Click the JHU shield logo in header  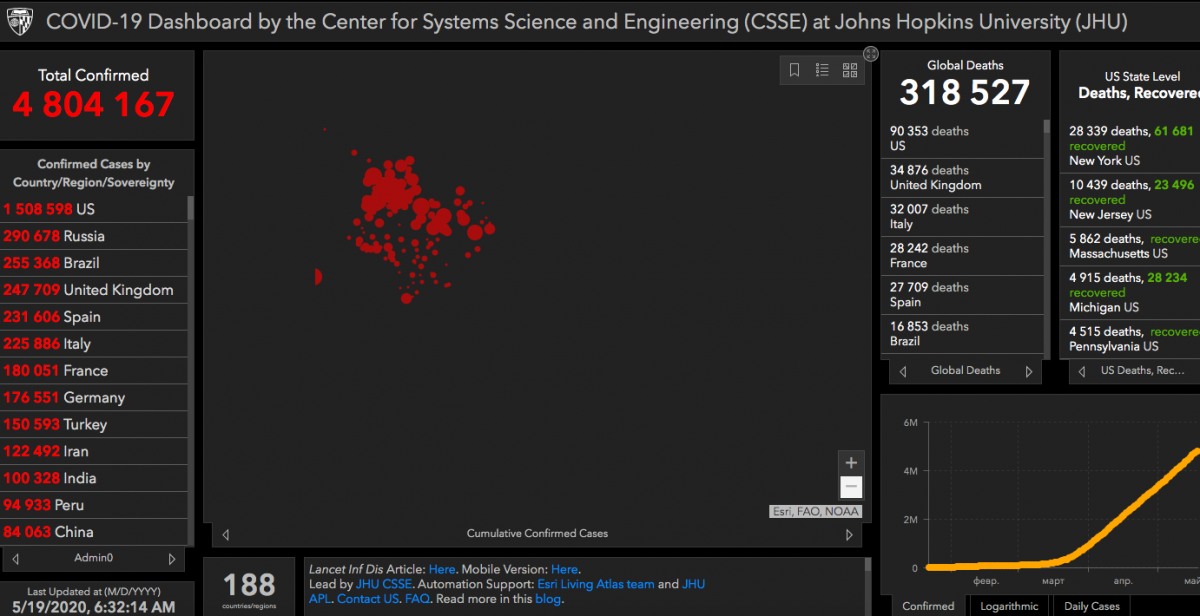pyautogui.click(x=20, y=21)
